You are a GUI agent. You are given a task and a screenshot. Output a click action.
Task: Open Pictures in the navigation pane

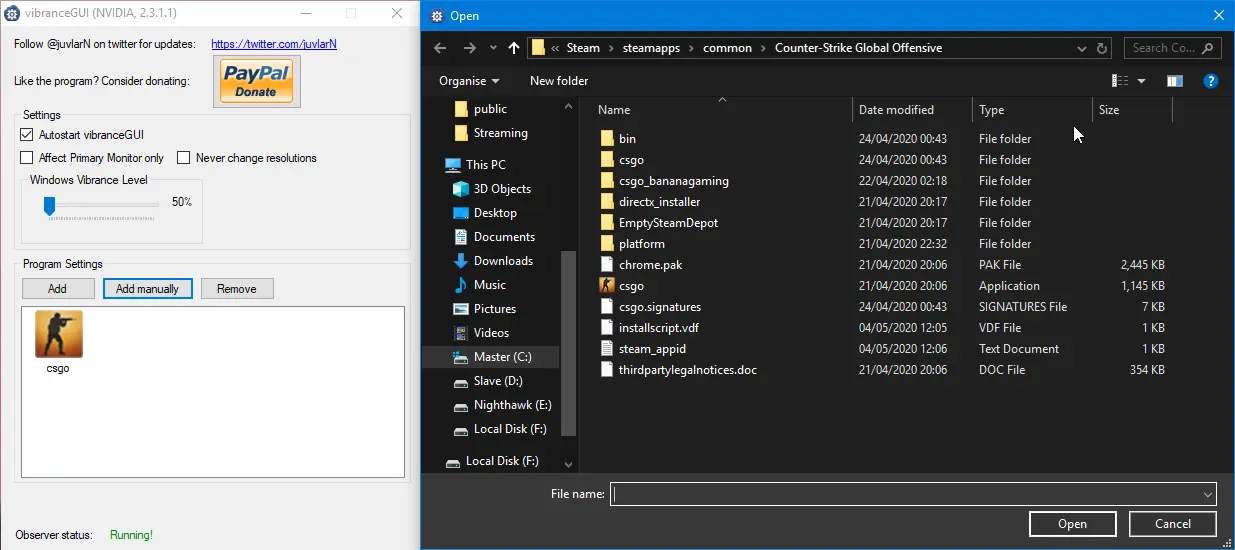tap(495, 309)
